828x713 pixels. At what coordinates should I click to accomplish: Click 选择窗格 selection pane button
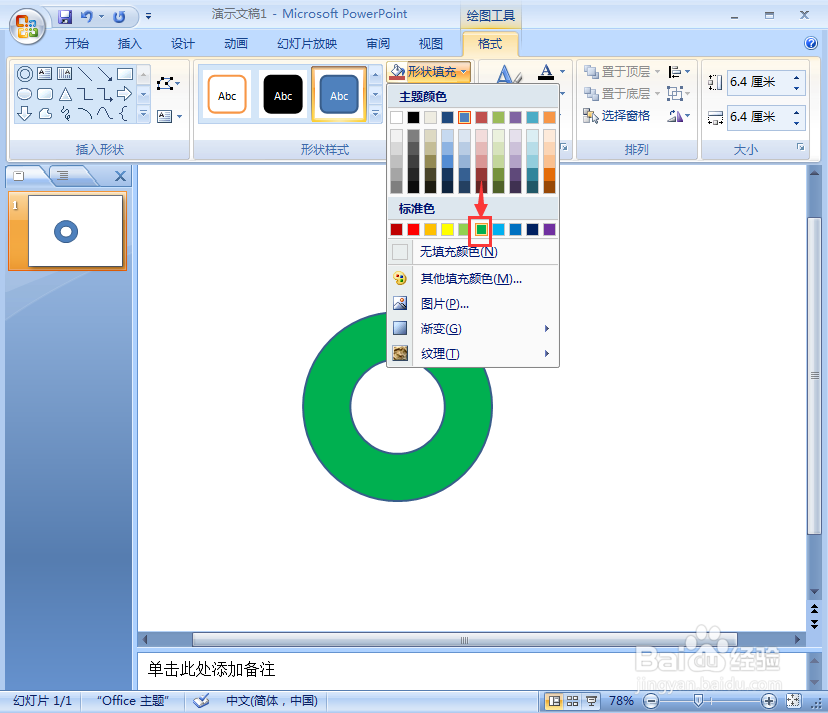pos(616,116)
